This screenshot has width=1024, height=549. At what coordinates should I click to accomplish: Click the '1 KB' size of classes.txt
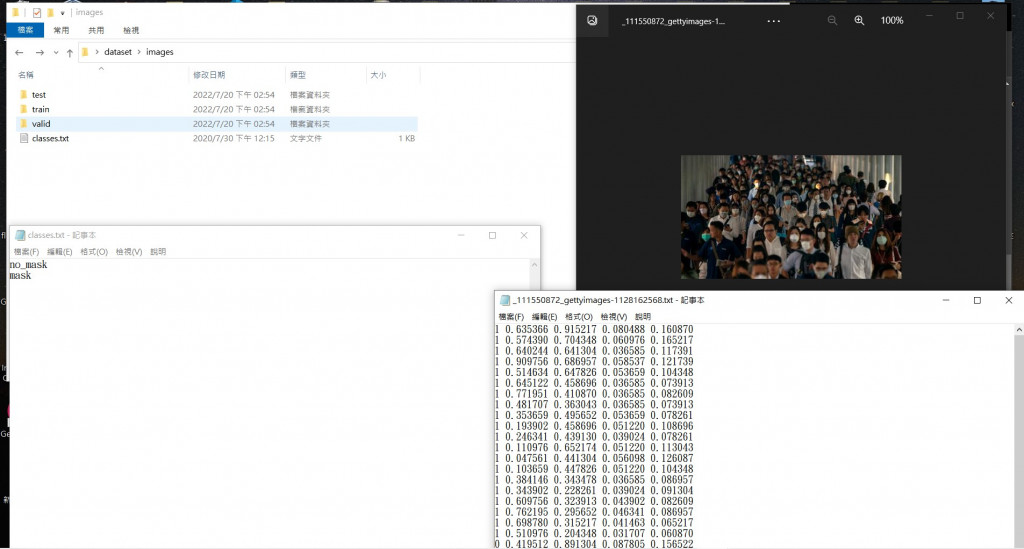[x=407, y=138]
